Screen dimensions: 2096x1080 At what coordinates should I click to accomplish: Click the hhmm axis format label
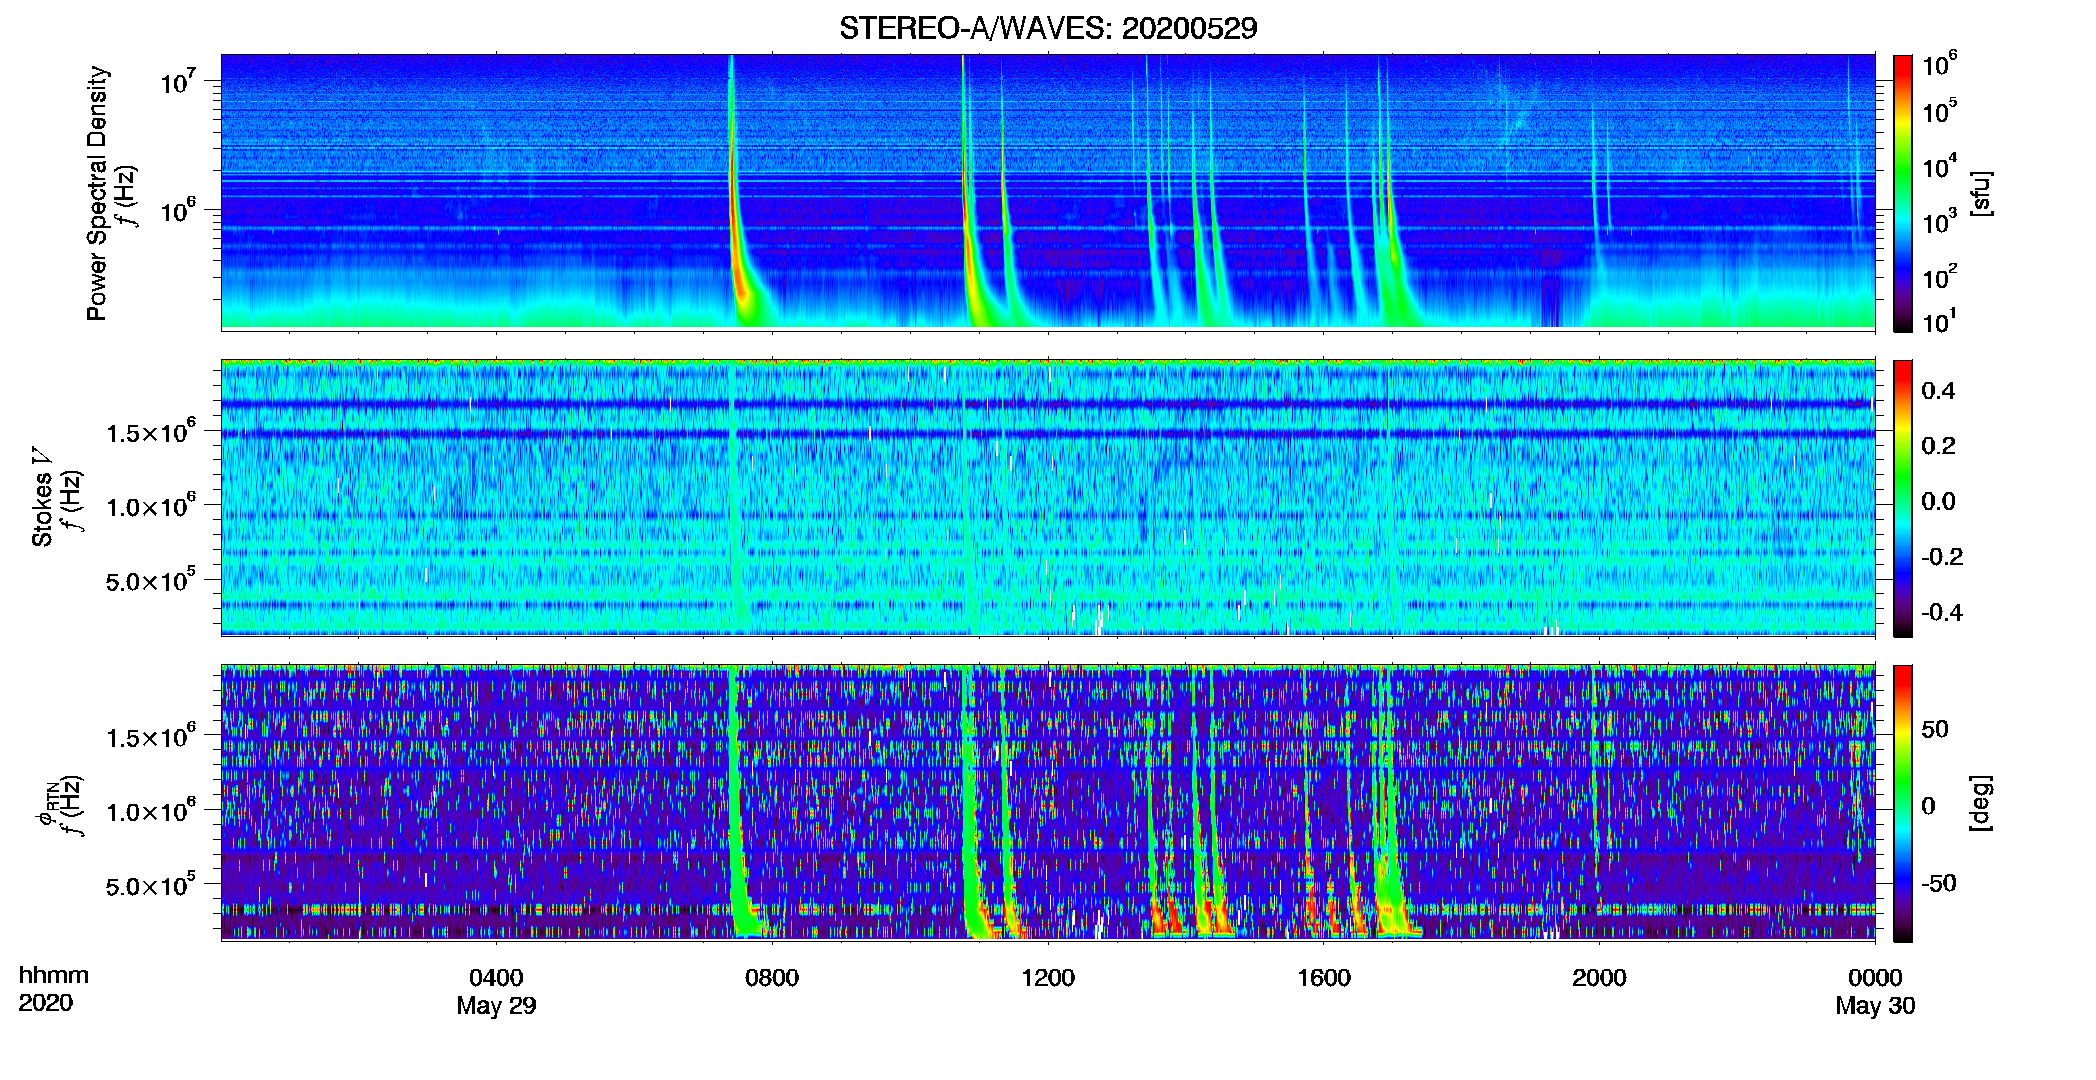tap(54, 976)
